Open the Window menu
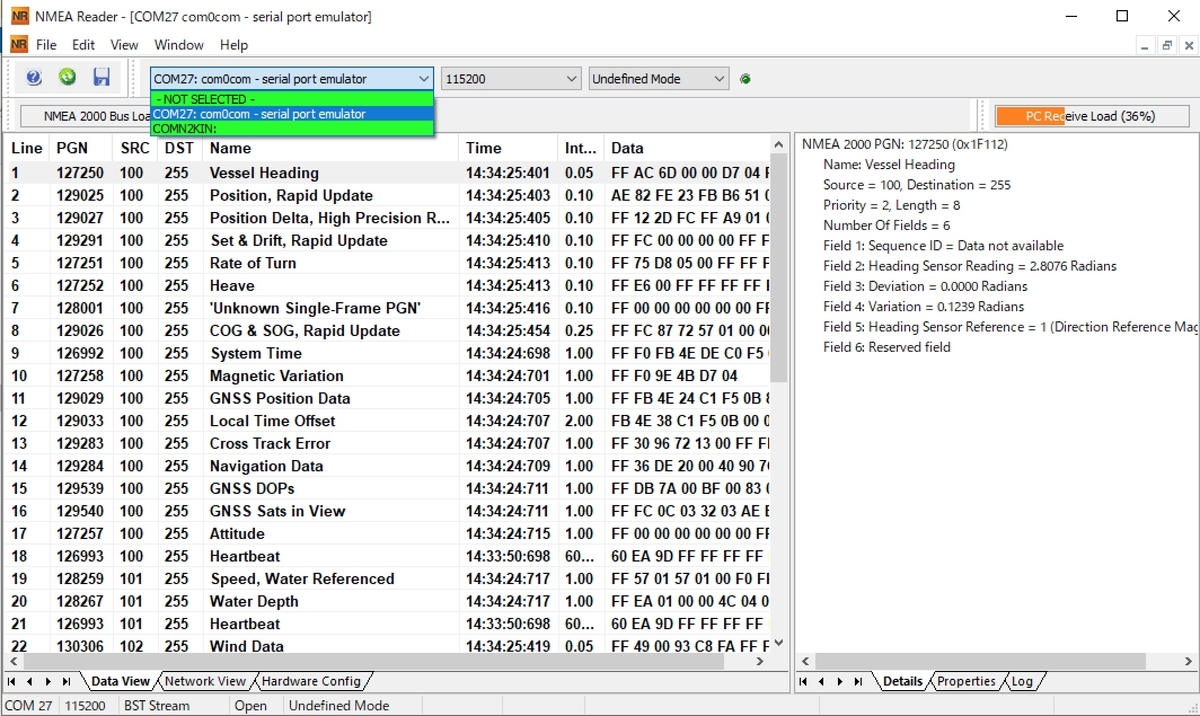The width and height of the screenshot is (1200, 716). [x=179, y=45]
